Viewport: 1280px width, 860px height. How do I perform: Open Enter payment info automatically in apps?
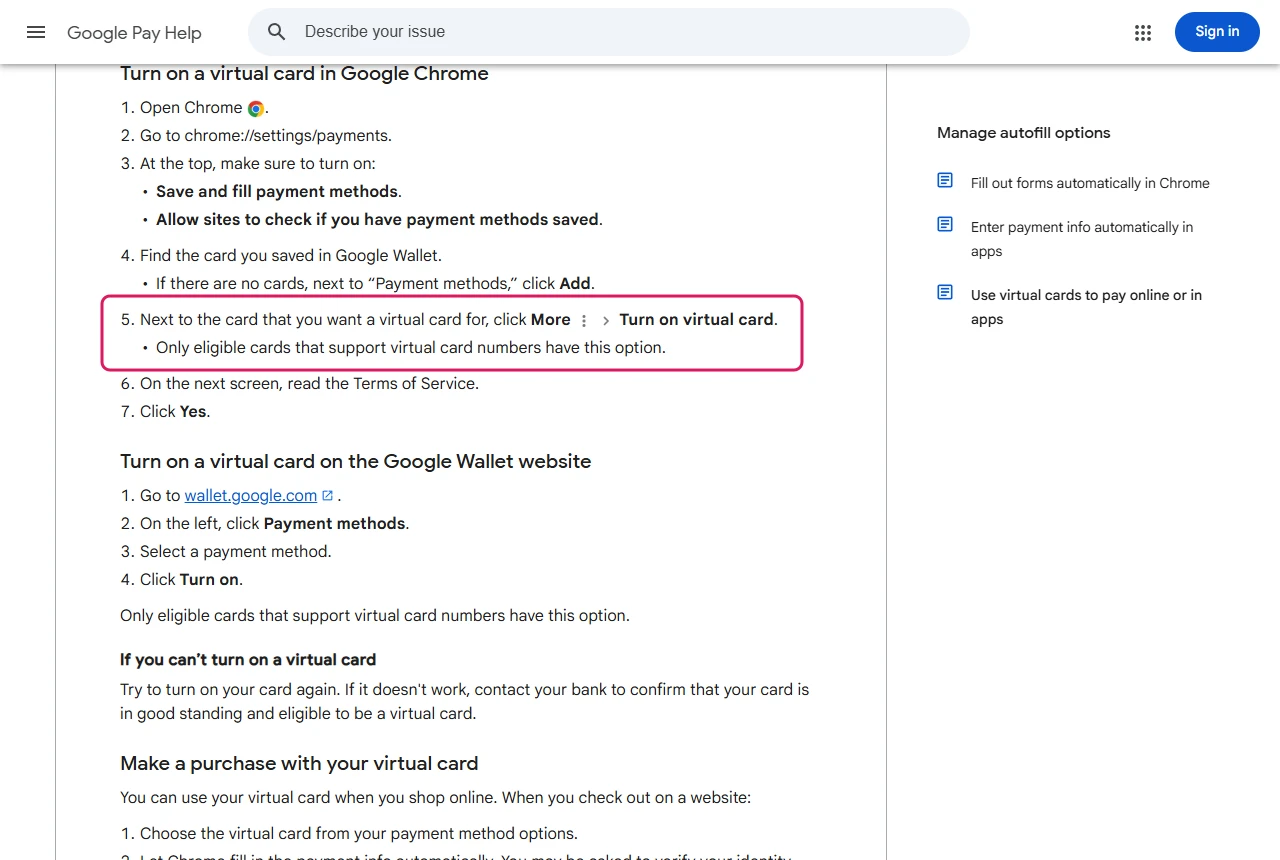[1082, 239]
